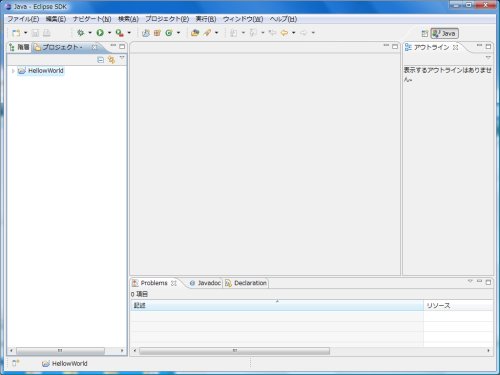This screenshot has height=375, width=500.
Task: Click the Debug bug icon
Action: pyautogui.click(x=80, y=33)
